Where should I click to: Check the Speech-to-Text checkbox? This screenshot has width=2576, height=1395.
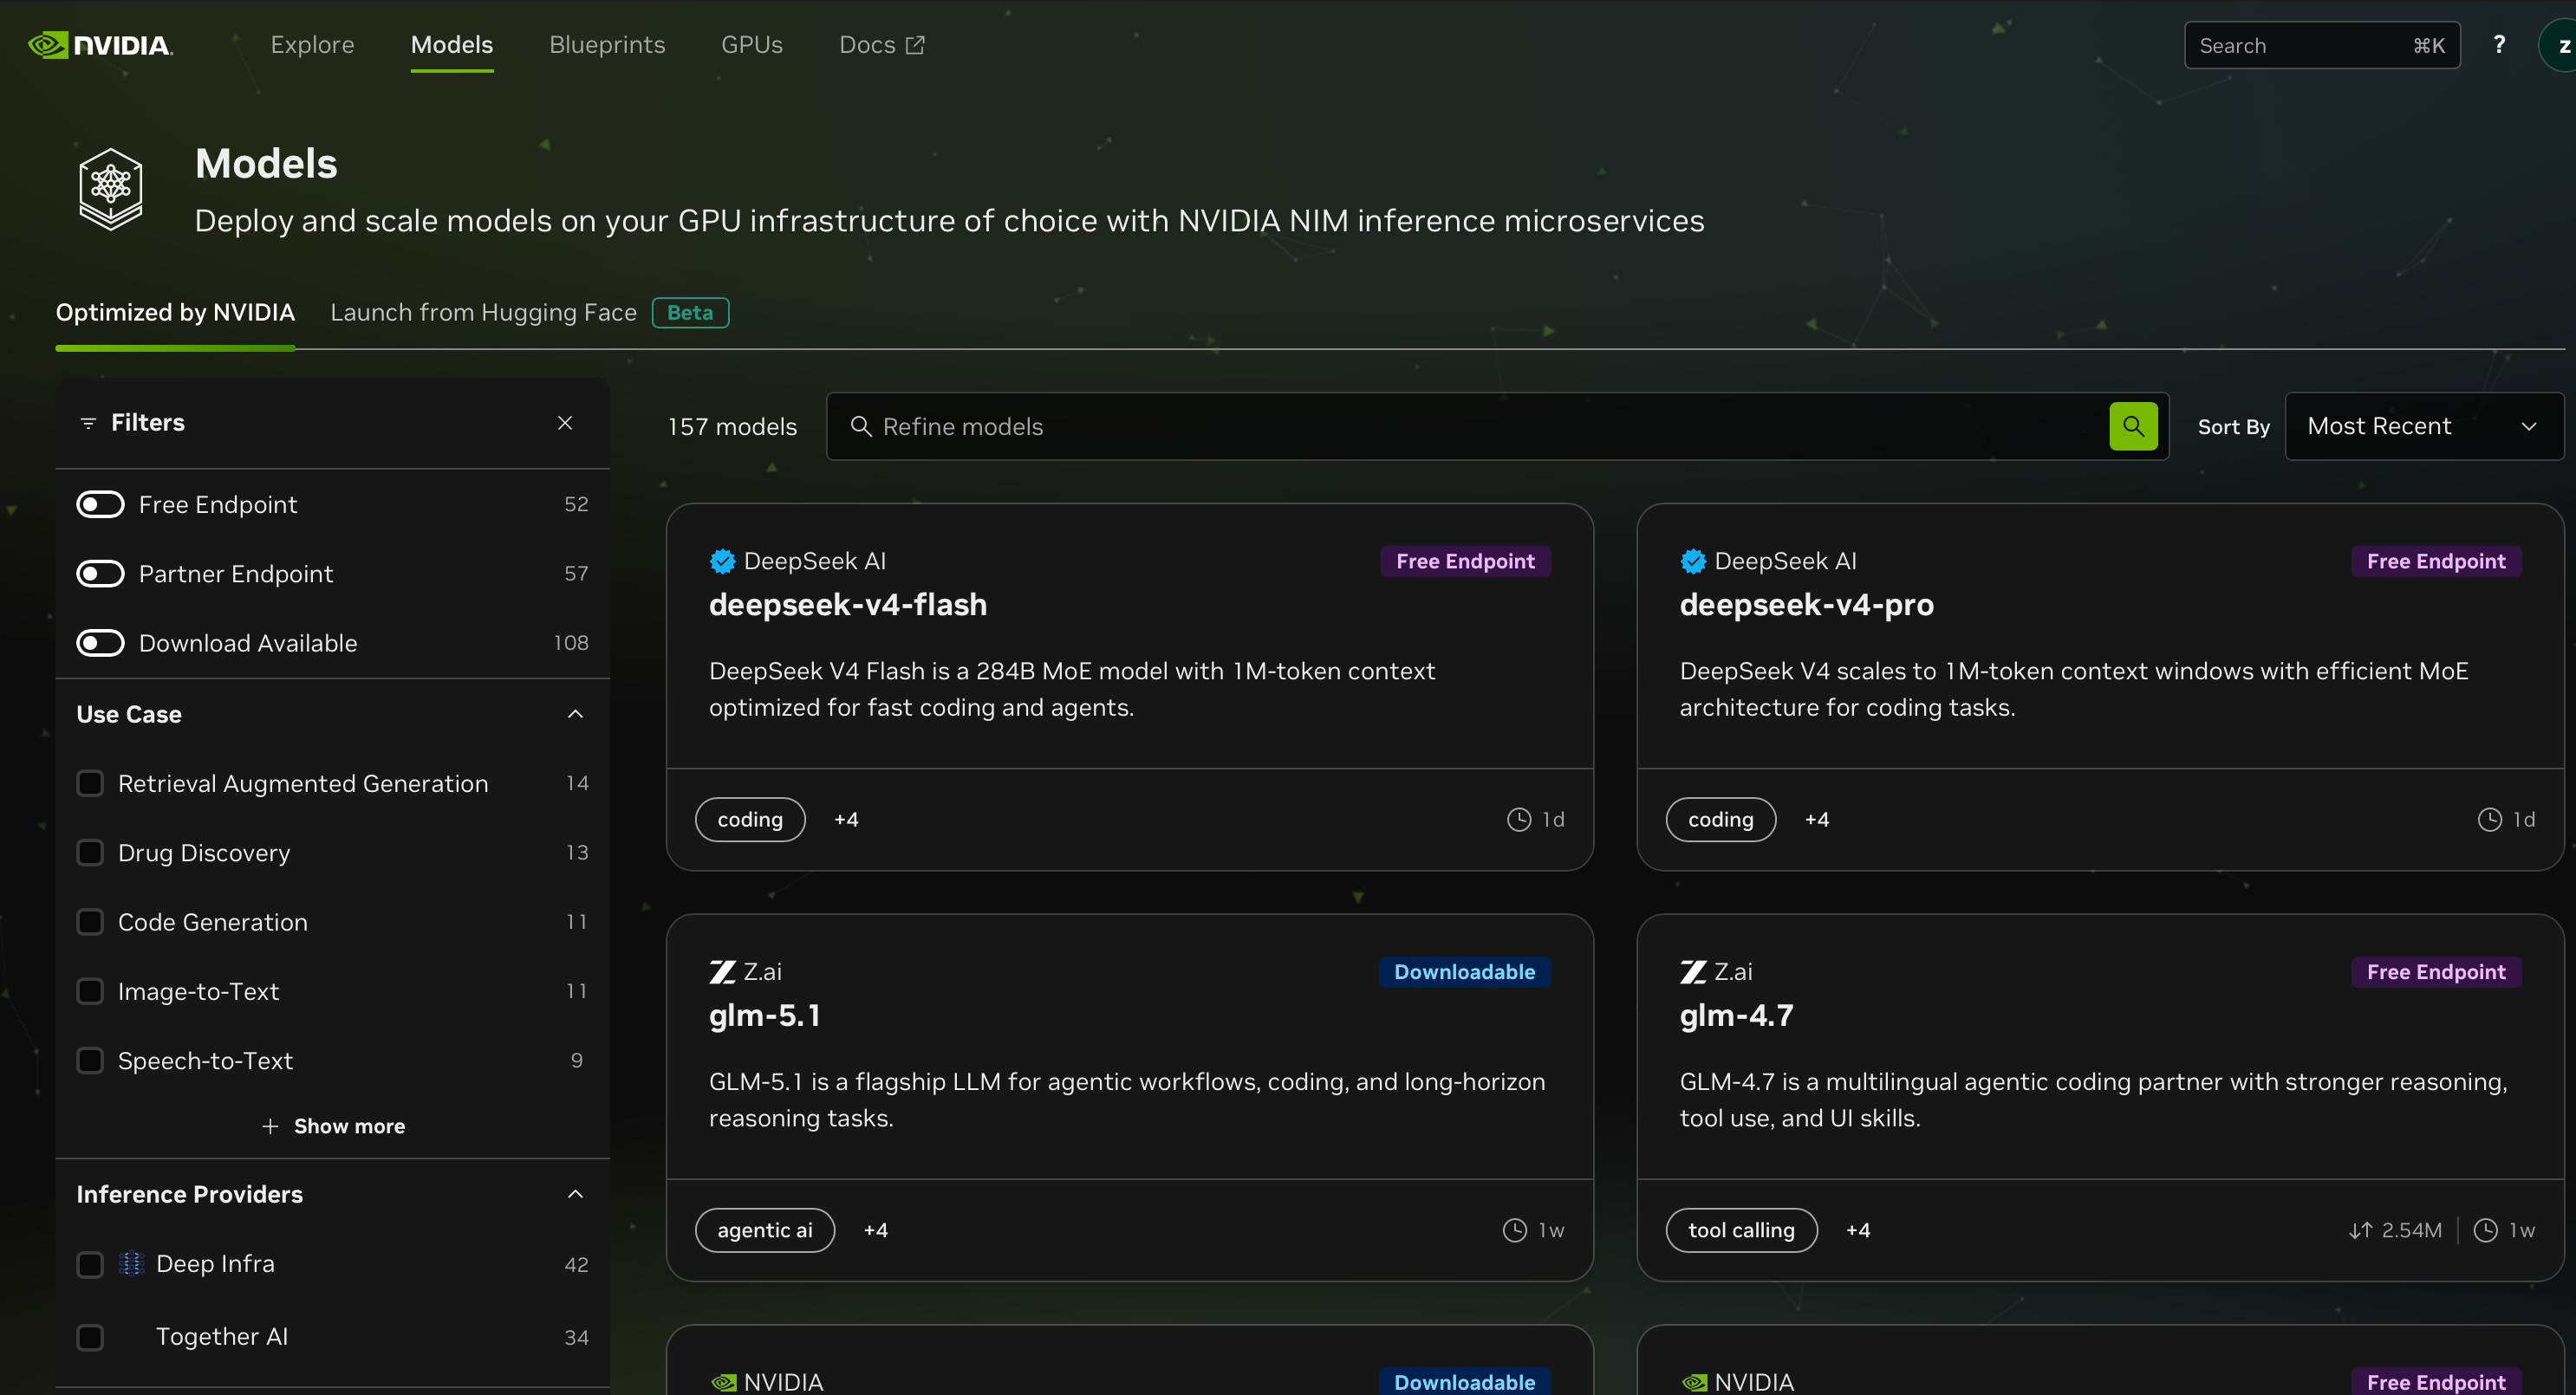coord(90,1060)
